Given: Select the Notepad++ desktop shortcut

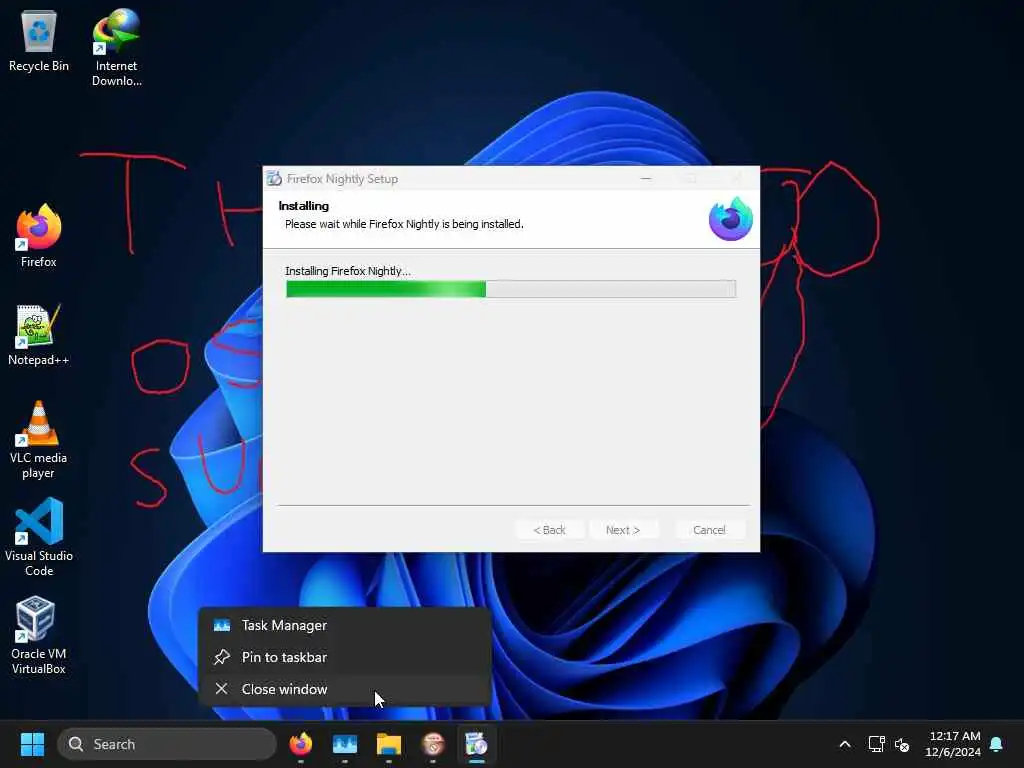Looking at the screenshot, I should coord(39,334).
